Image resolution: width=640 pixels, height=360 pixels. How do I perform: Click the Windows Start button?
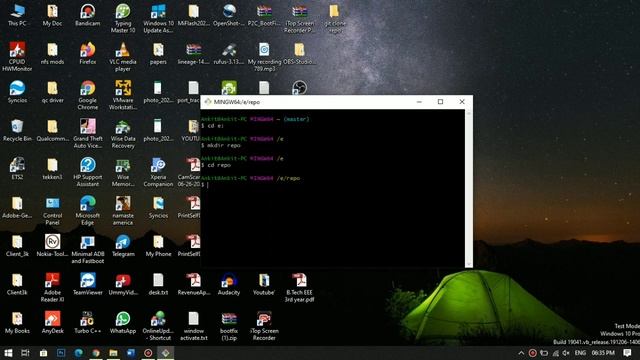point(8,353)
